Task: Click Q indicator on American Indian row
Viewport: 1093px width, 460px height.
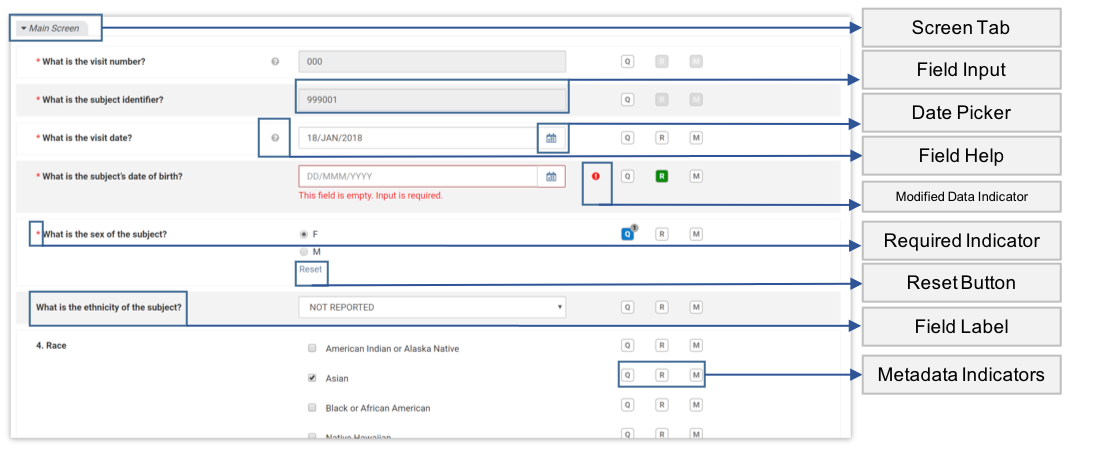Action: [627, 345]
